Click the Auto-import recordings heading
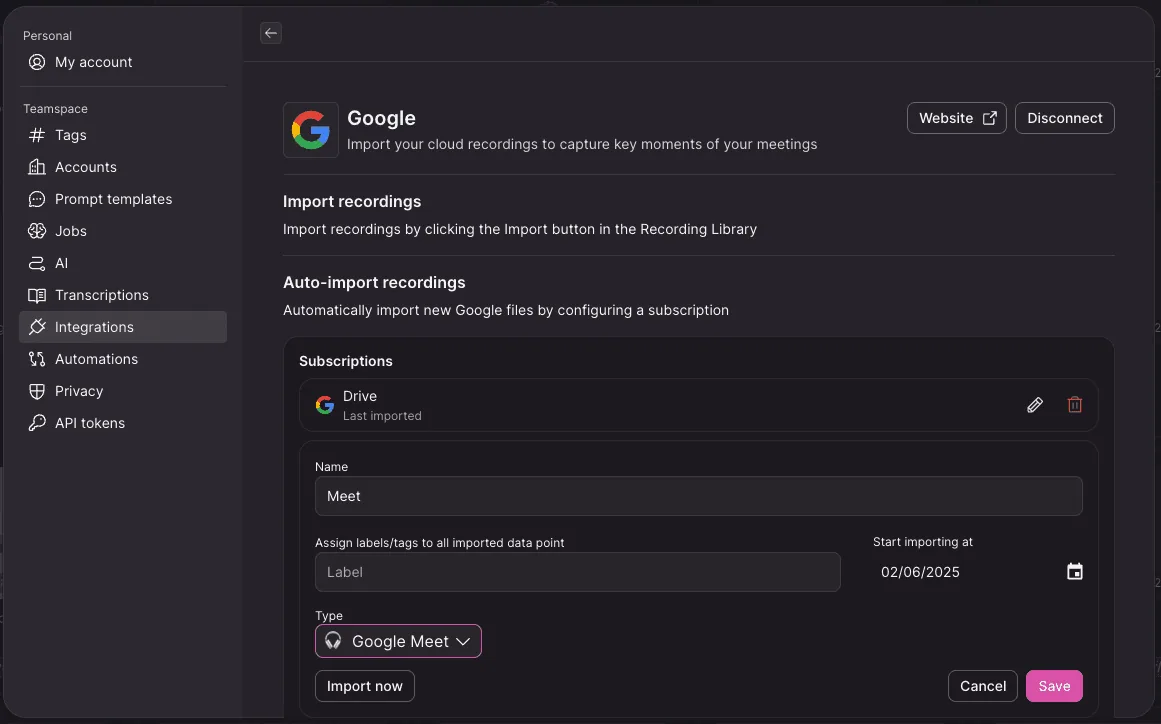This screenshot has width=1161, height=724. point(374,283)
